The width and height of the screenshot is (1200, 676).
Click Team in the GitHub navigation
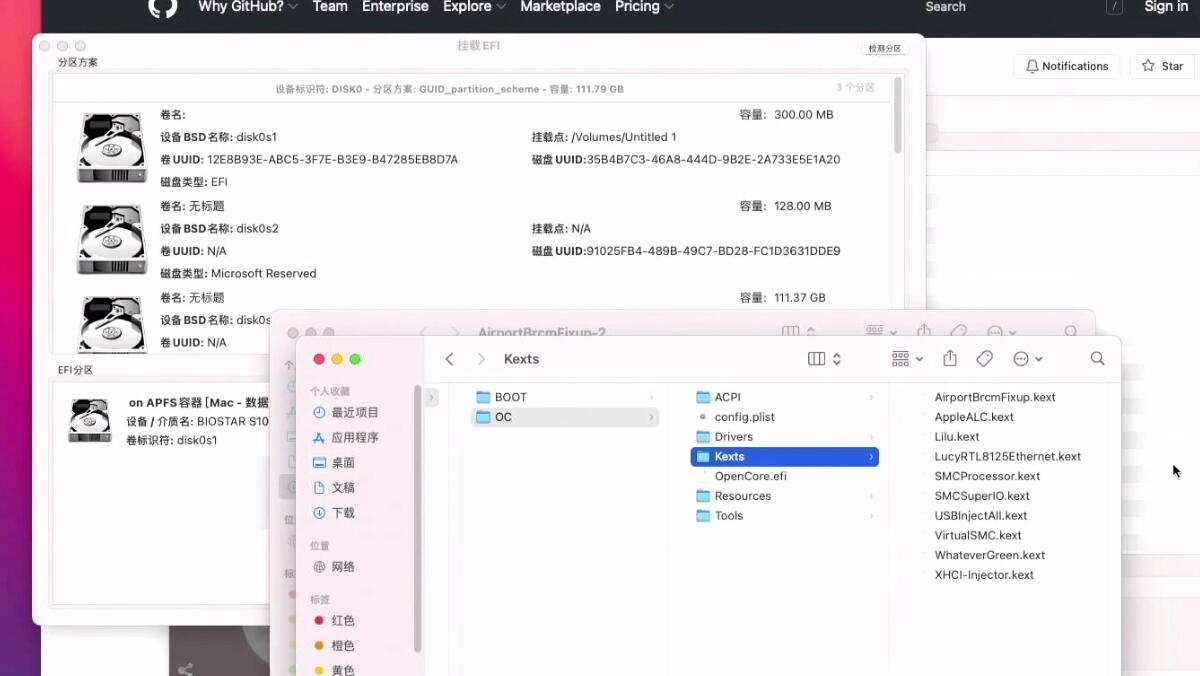(x=330, y=7)
